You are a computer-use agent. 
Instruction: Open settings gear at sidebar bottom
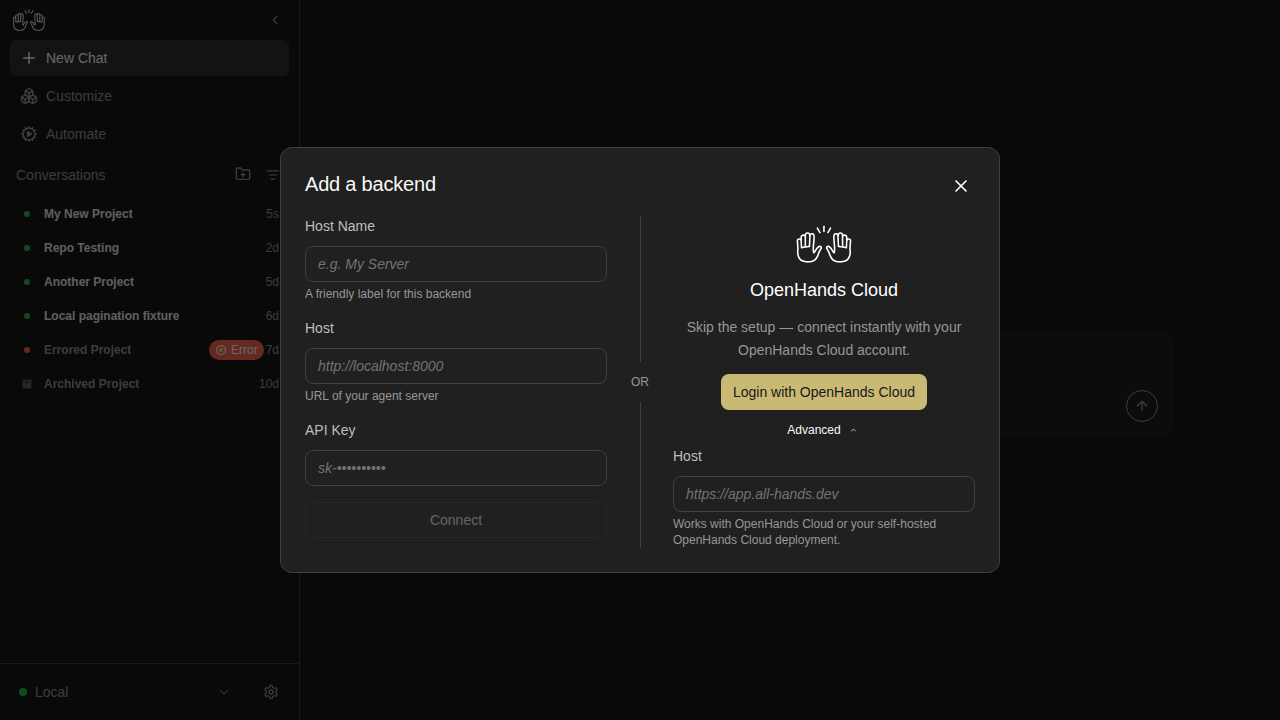coord(271,692)
